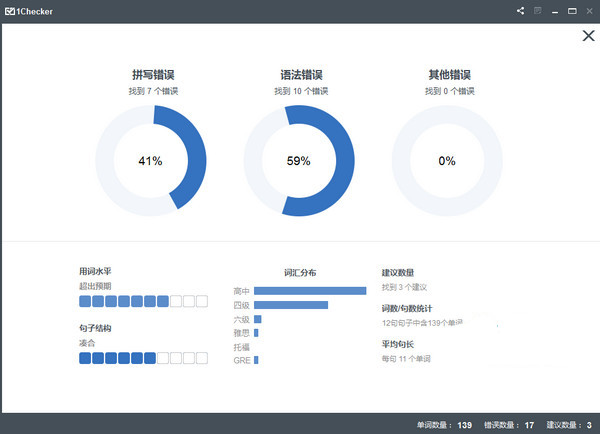The image size is (600, 434).
Task: Click the 超出预期 rating text
Action: 95,286
